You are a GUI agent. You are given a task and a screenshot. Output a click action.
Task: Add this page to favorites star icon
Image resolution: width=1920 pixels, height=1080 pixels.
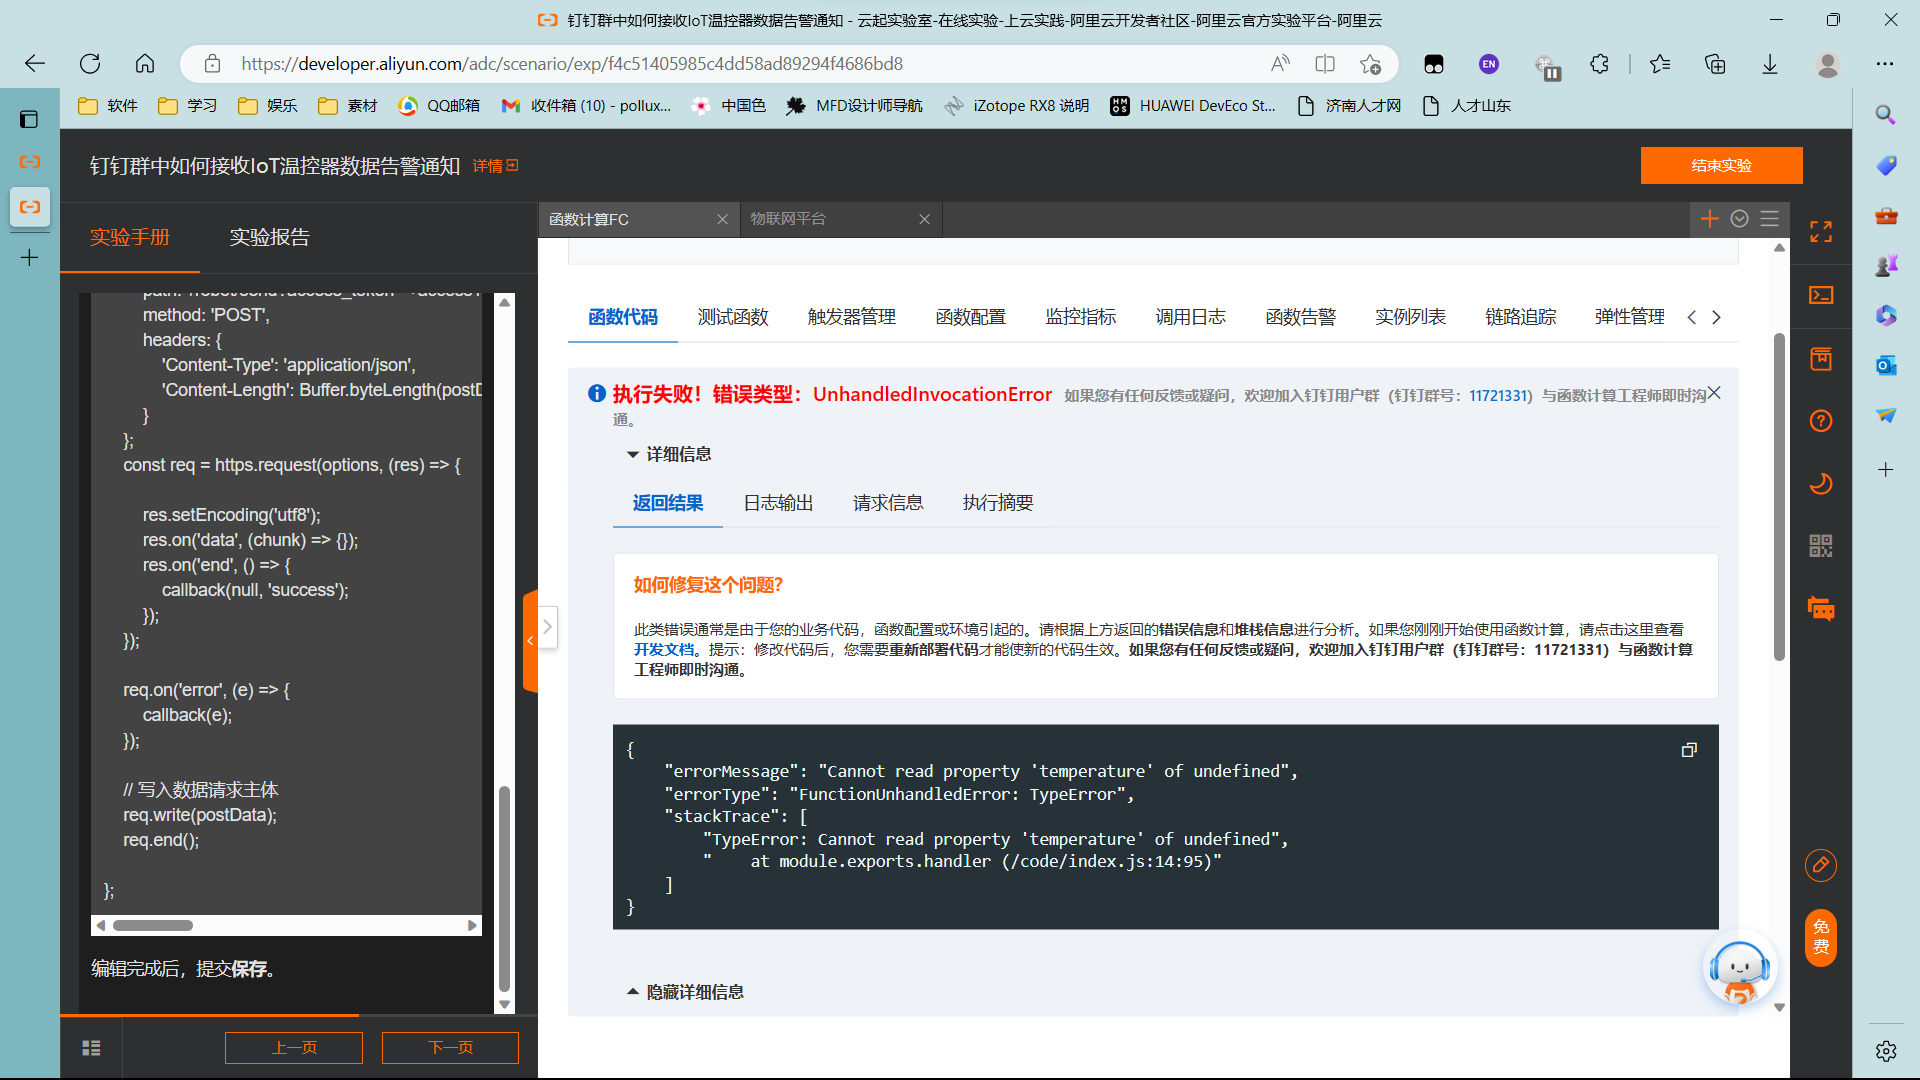(x=1370, y=64)
